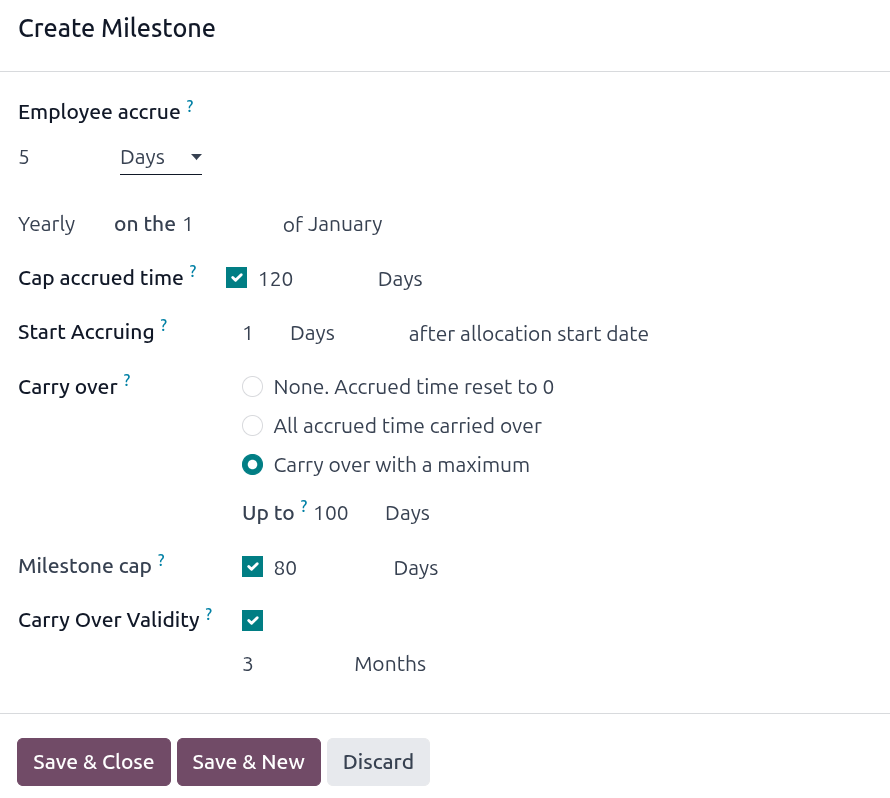Click the Days dropdown arrow
The image size is (890, 798).
(196, 157)
